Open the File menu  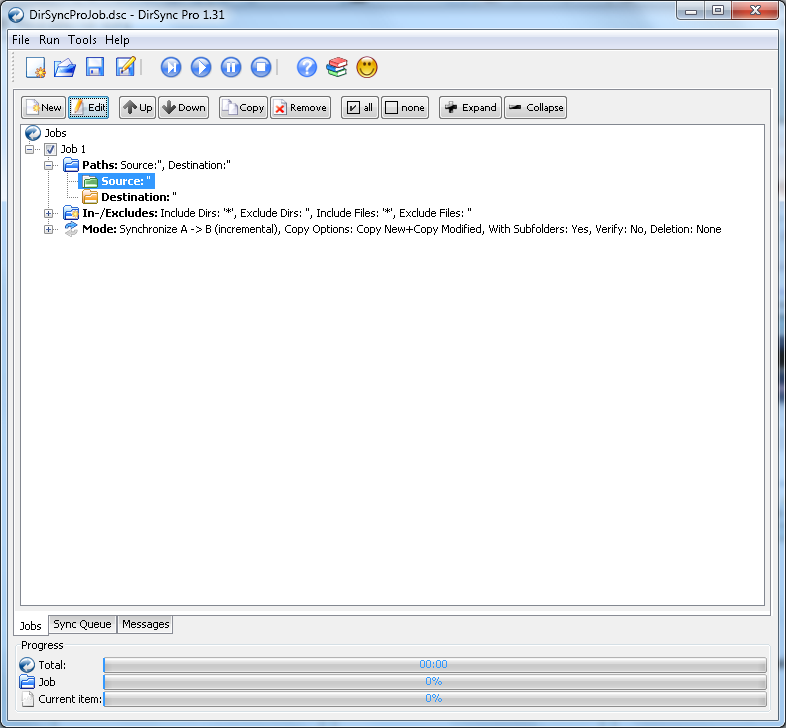click(x=21, y=40)
